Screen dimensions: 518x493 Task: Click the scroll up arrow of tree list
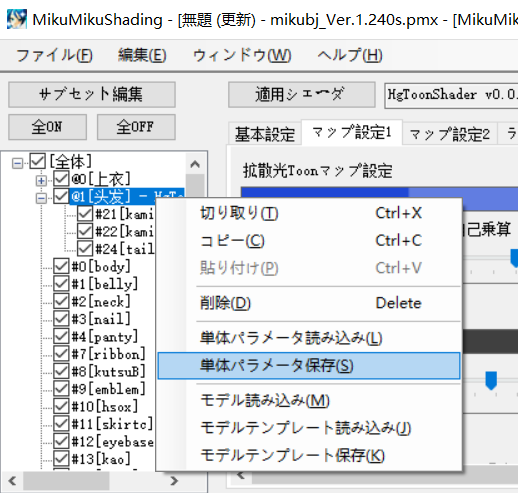tap(195, 164)
